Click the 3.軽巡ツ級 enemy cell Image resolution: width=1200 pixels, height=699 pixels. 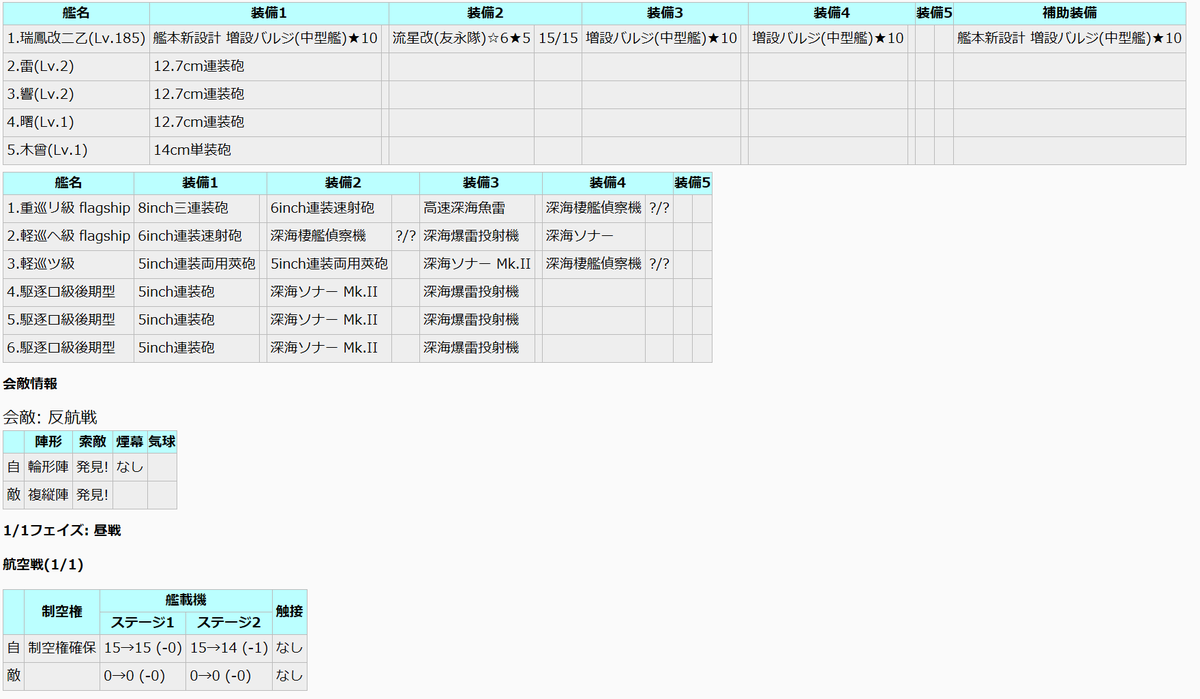(x=68, y=265)
